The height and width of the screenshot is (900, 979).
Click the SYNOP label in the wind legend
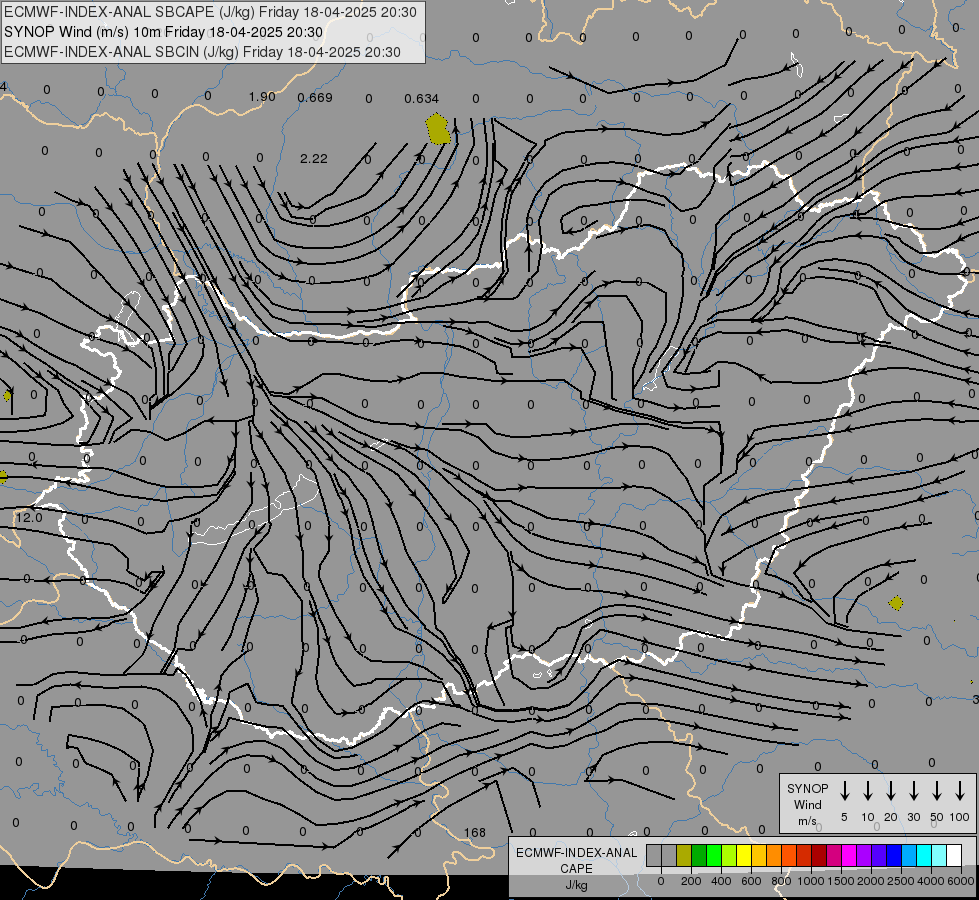807,788
